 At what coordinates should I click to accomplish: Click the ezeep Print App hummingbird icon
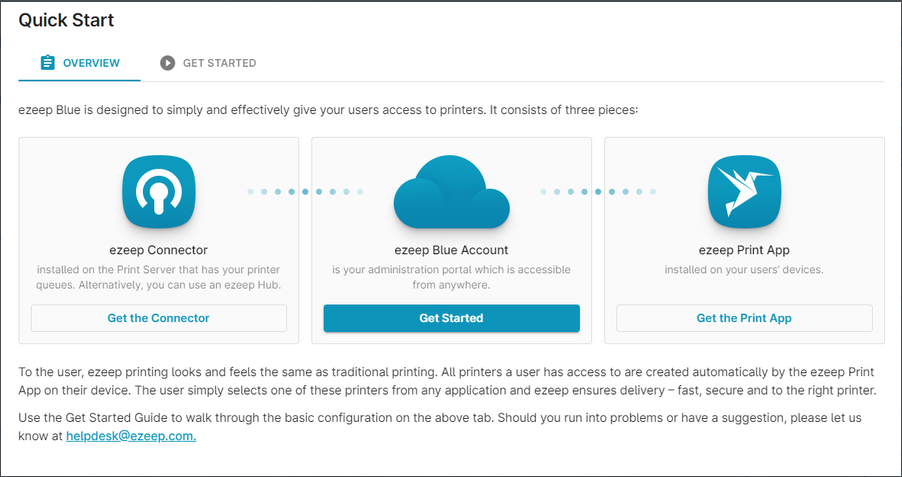click(x=744, y=192)
